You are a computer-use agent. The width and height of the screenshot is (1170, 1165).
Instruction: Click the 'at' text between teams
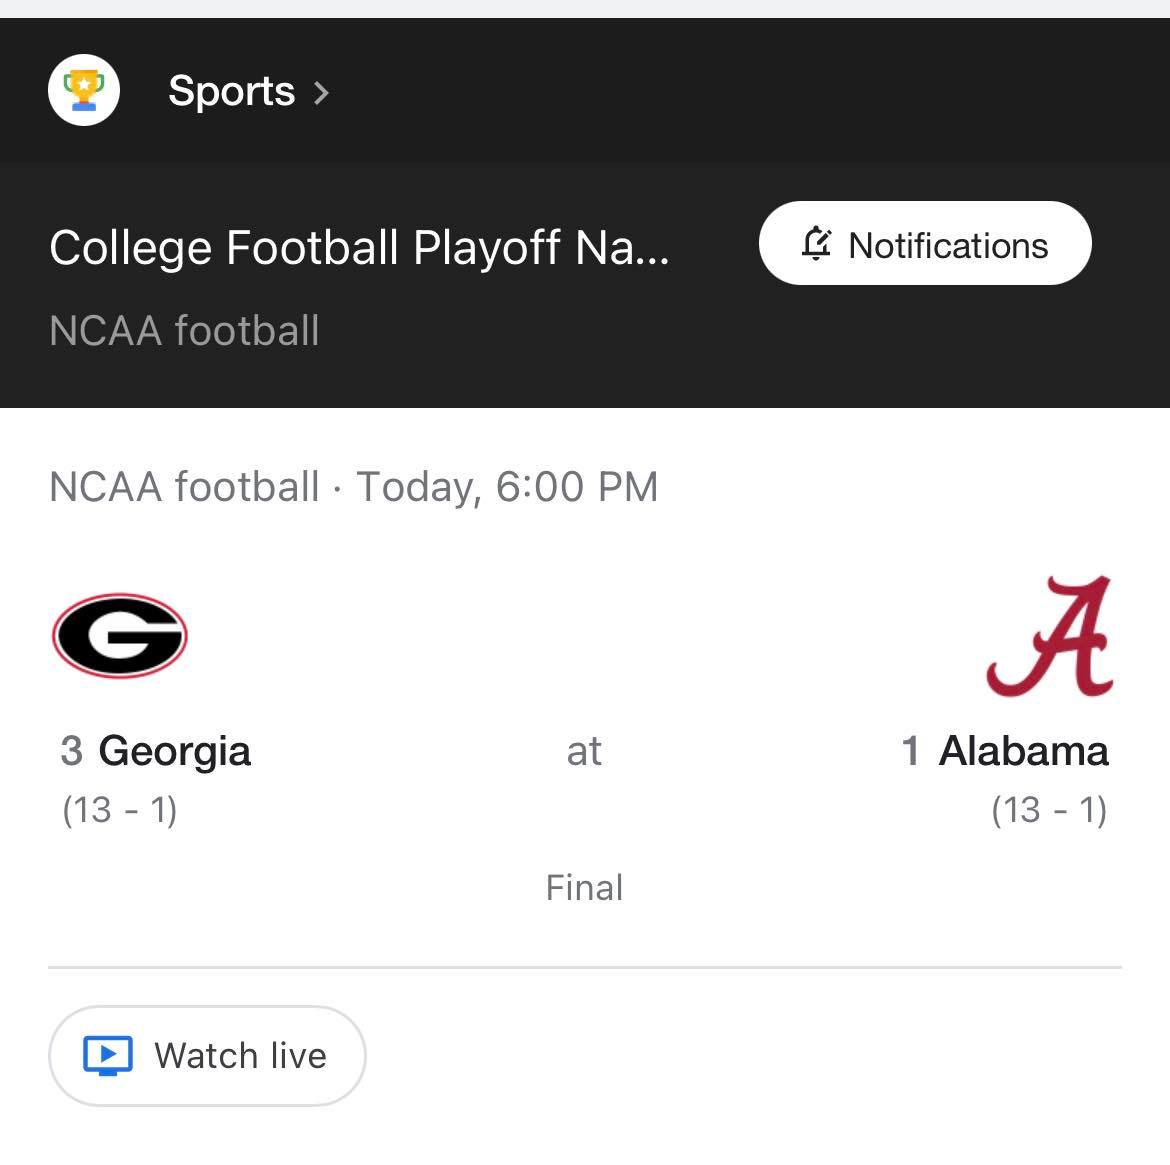(584, 751)
